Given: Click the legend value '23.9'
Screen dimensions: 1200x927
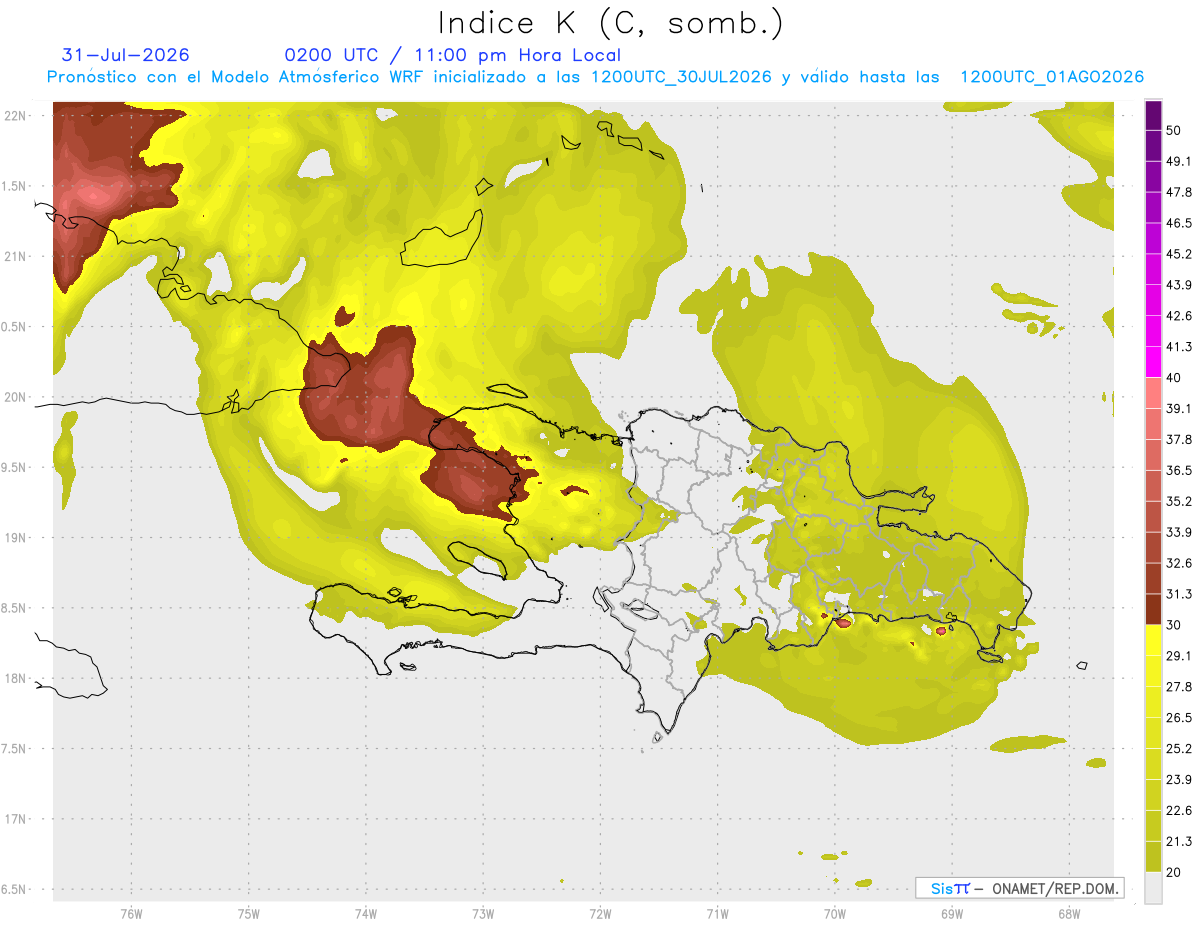Looking at the screenshot, I should click(x=1179, y=780).
